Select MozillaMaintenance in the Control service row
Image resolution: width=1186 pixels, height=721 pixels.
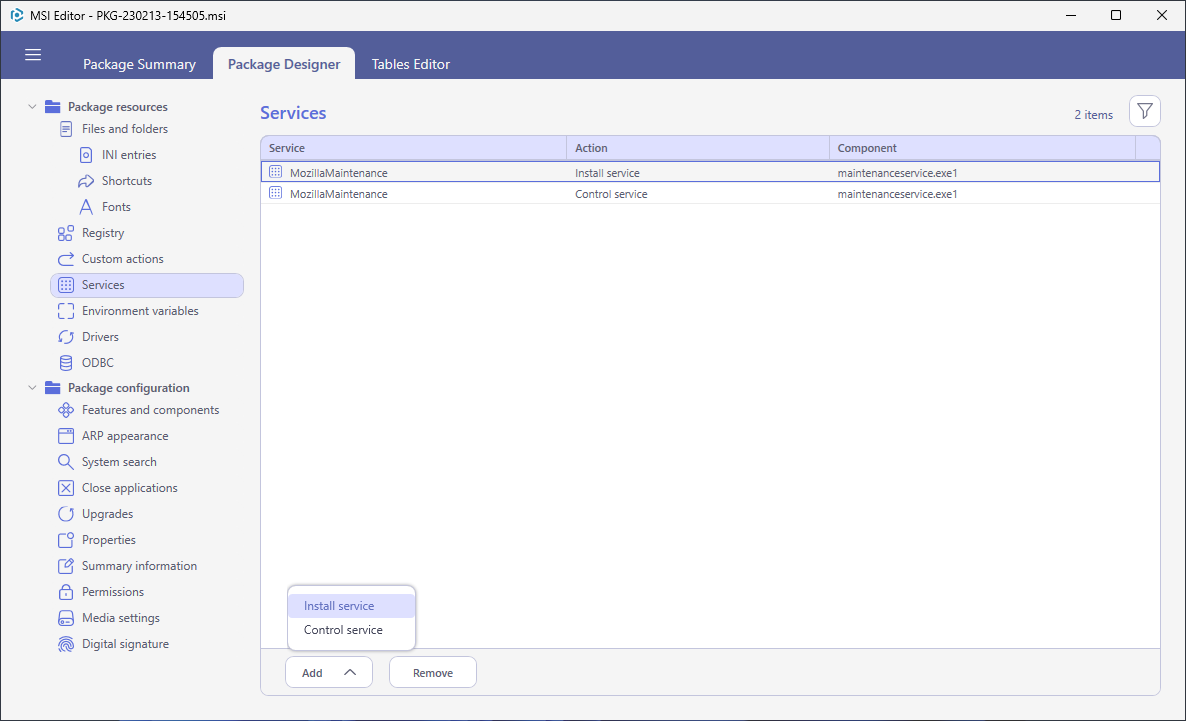coord(338,194)
